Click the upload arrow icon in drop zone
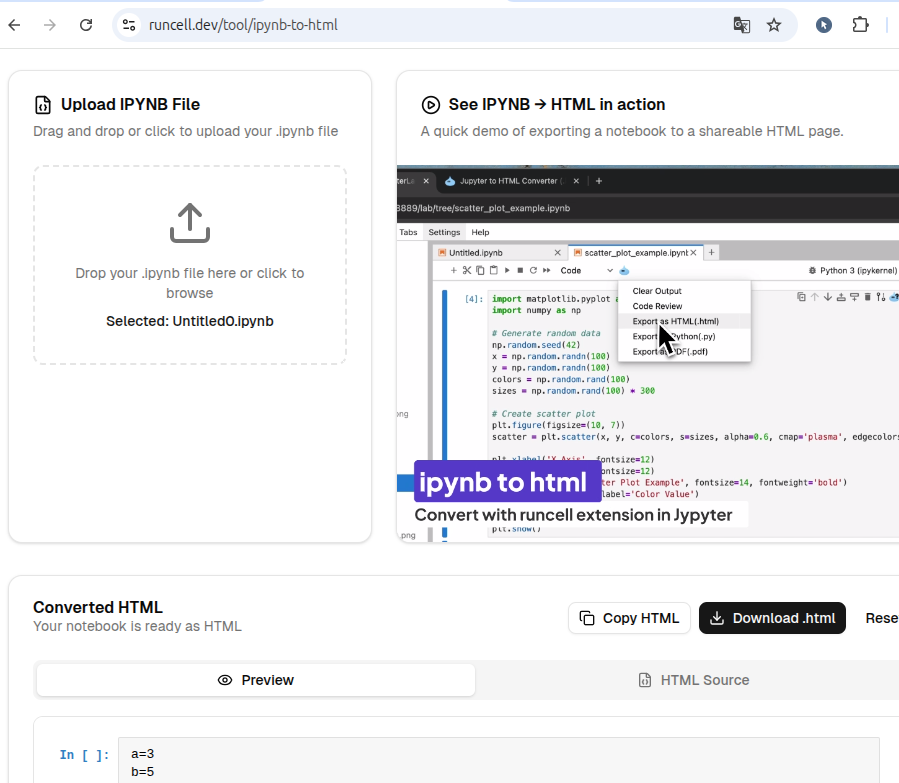The height and width of the screenshot is (783, 899). point(190,223)
